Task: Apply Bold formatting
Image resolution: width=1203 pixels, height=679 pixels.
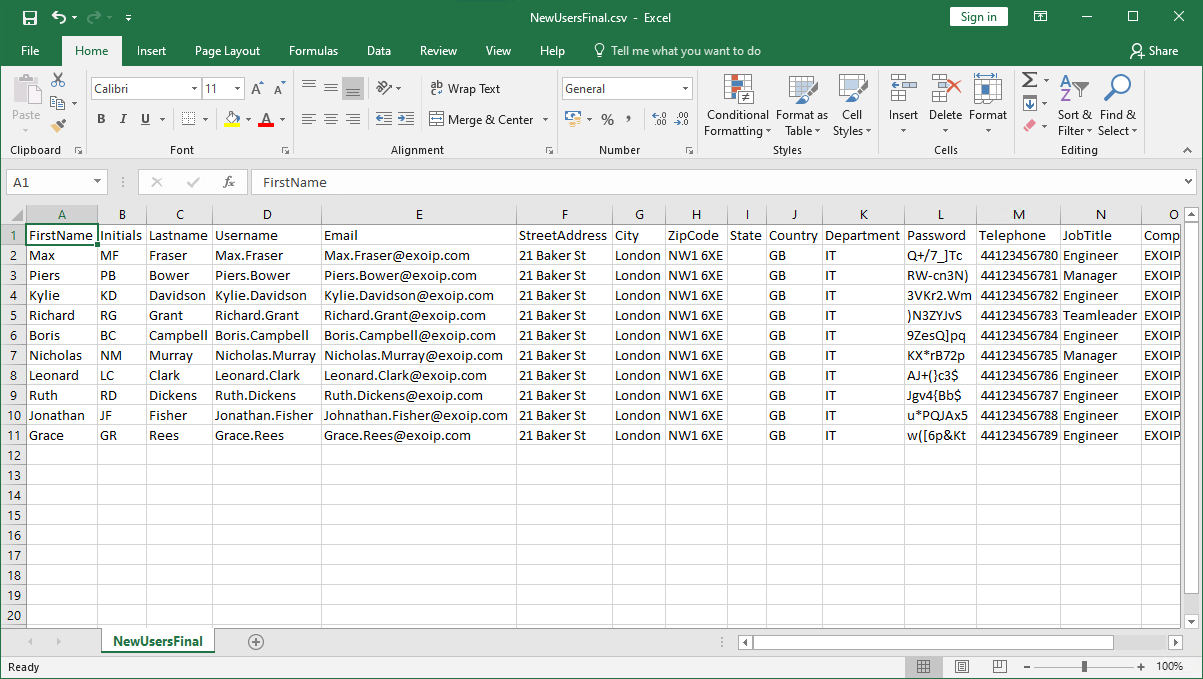Action: pos(100,118)
